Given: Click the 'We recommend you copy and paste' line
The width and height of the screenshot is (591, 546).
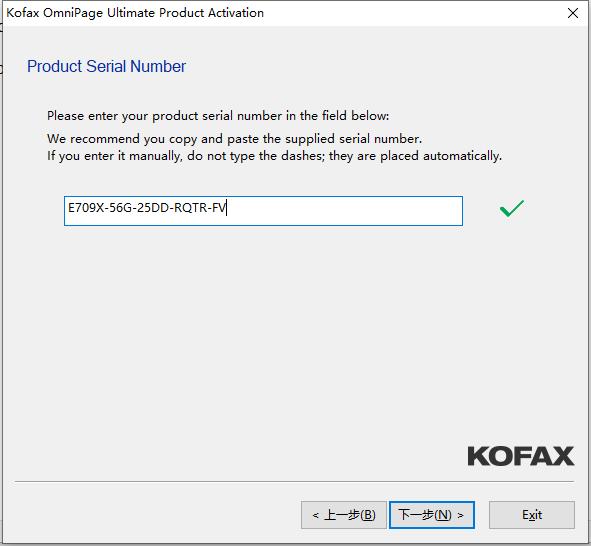Looking at the screenshot, I should [234, 139].
